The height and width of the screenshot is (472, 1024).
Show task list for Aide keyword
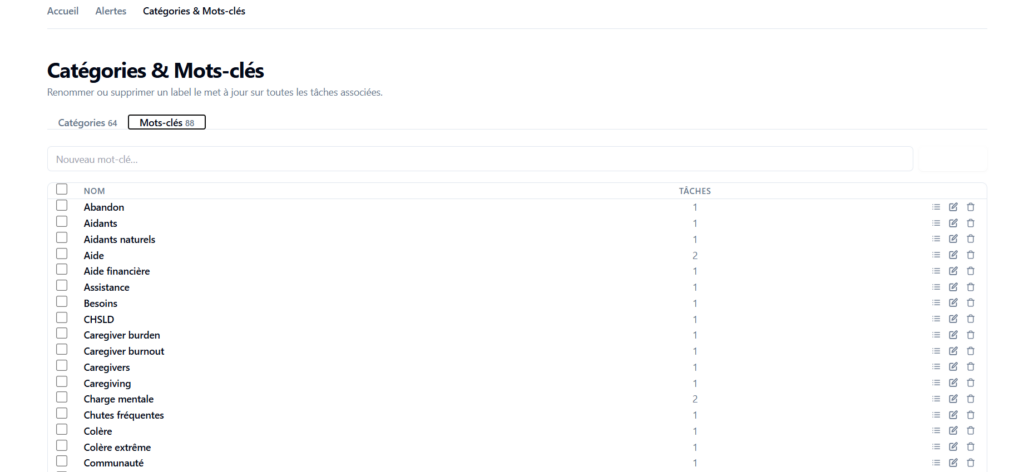(936, 255)
